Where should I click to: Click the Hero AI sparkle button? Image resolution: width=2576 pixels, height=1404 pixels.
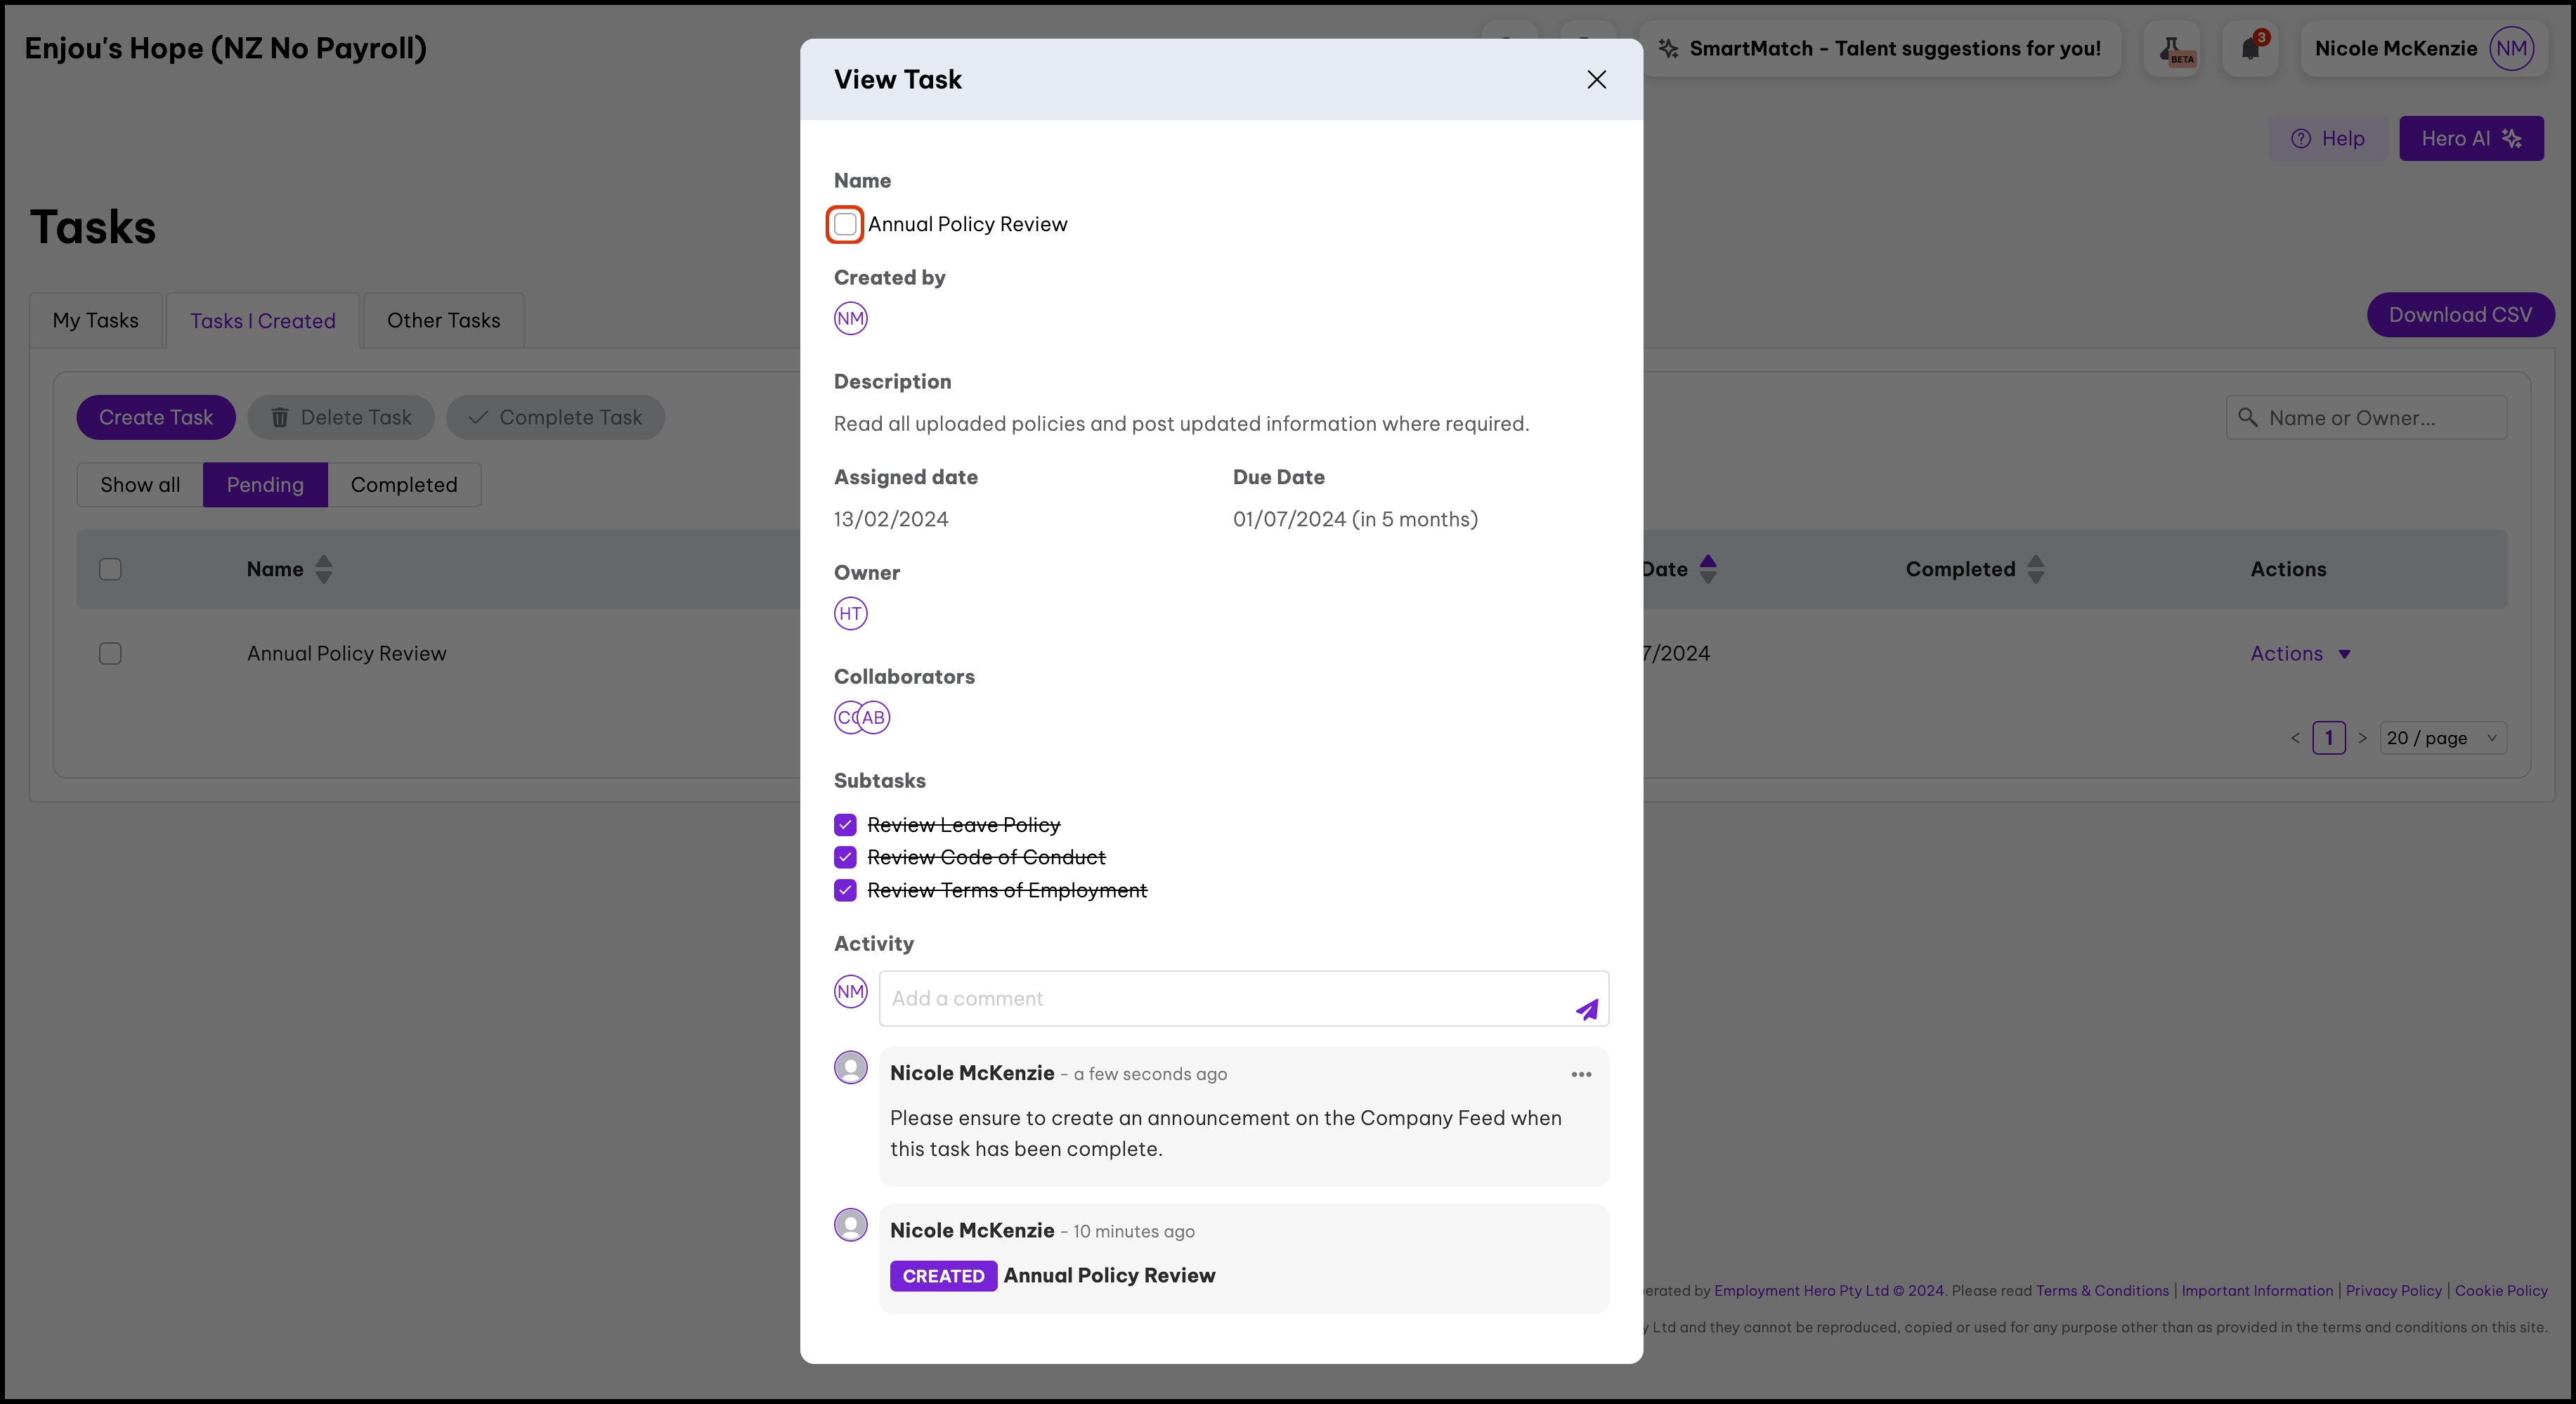[x=2471, y=139]
